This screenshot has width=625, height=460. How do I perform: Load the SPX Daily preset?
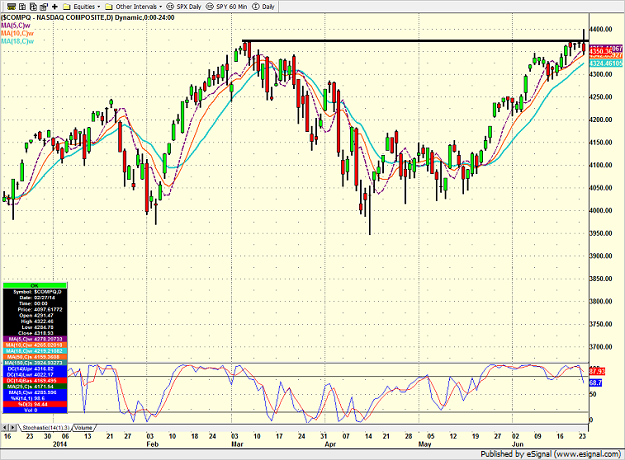click(x=184, y=7)
